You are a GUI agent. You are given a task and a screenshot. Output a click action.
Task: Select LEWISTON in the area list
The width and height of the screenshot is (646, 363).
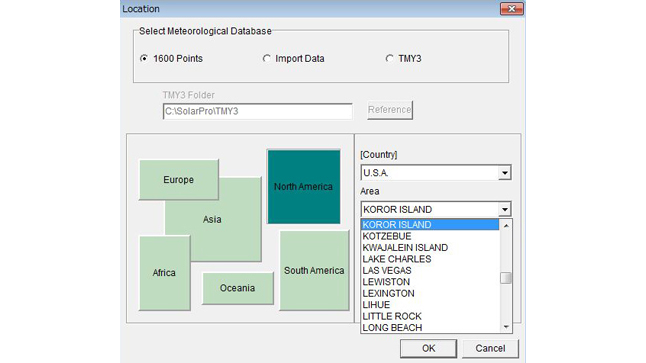(x=430, y=282)
